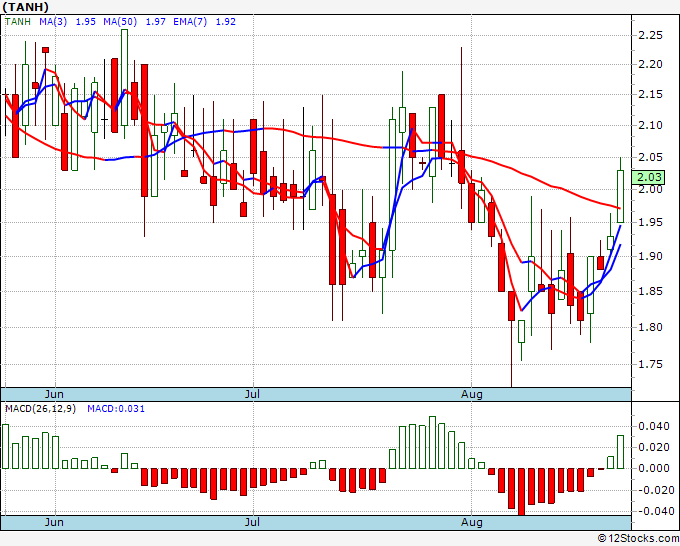
Task: Click the lowest red MACD bar in August
Action: point(521,492)
